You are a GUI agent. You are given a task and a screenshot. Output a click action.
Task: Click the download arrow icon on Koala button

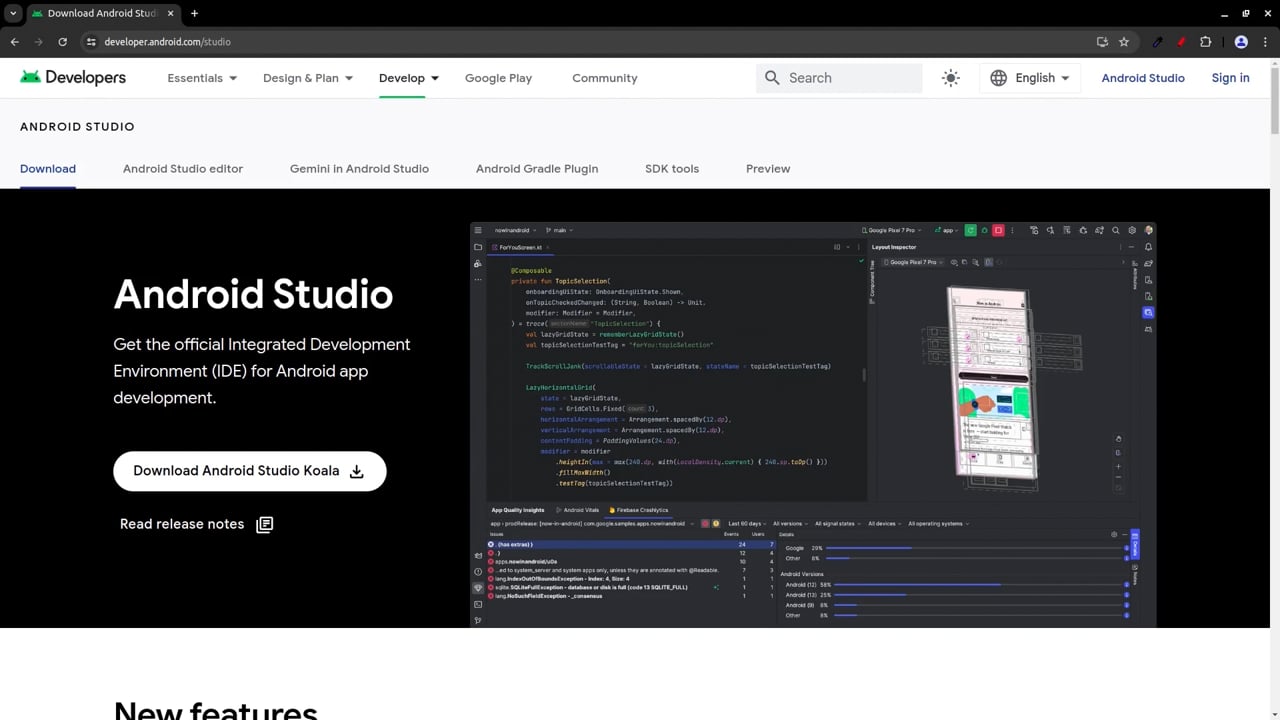357,471
